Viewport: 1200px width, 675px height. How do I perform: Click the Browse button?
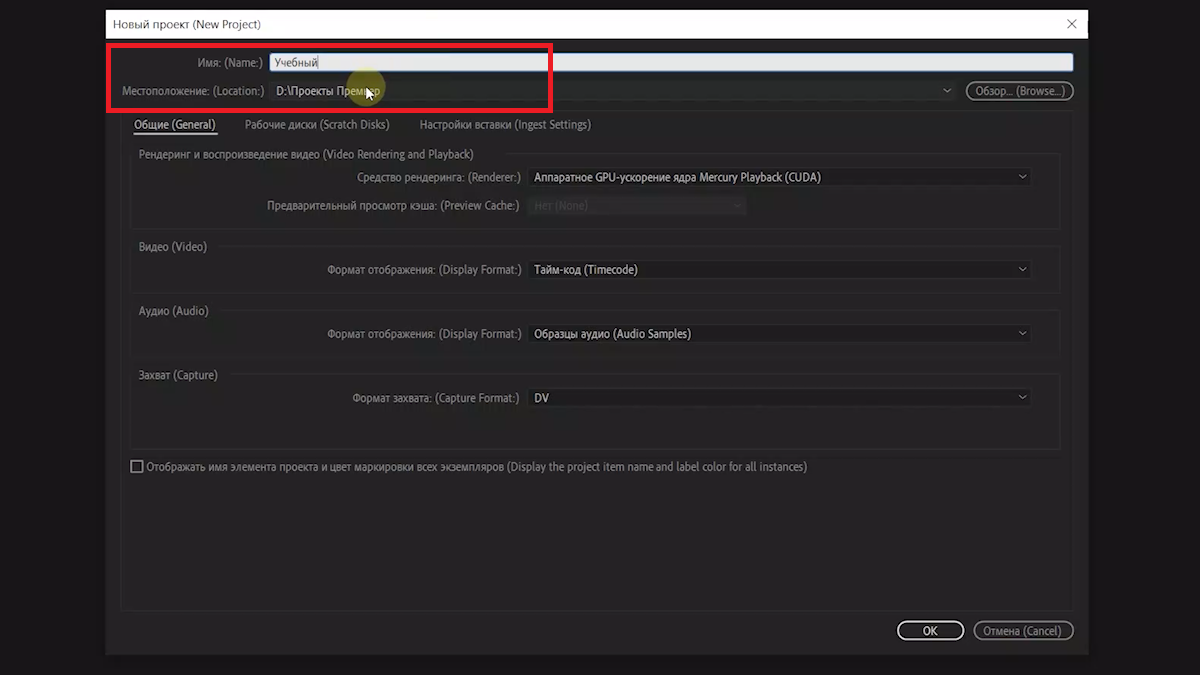1019,91
